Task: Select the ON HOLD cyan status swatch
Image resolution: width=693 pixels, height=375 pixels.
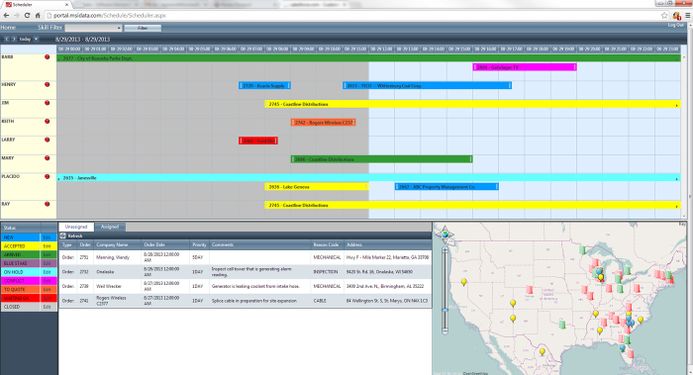Action: pos(21,272)
